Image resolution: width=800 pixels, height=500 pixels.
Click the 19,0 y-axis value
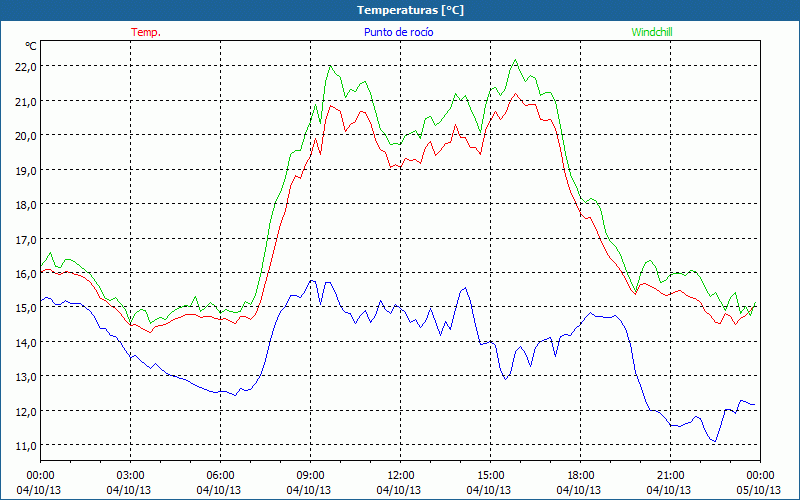(26, 170)
